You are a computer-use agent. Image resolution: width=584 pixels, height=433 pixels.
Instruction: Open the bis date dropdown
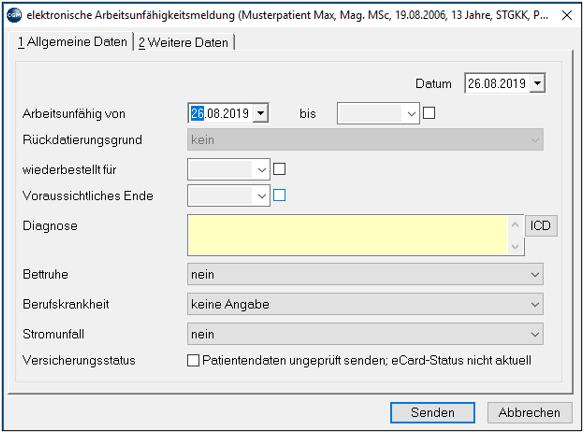coord(411,114)
